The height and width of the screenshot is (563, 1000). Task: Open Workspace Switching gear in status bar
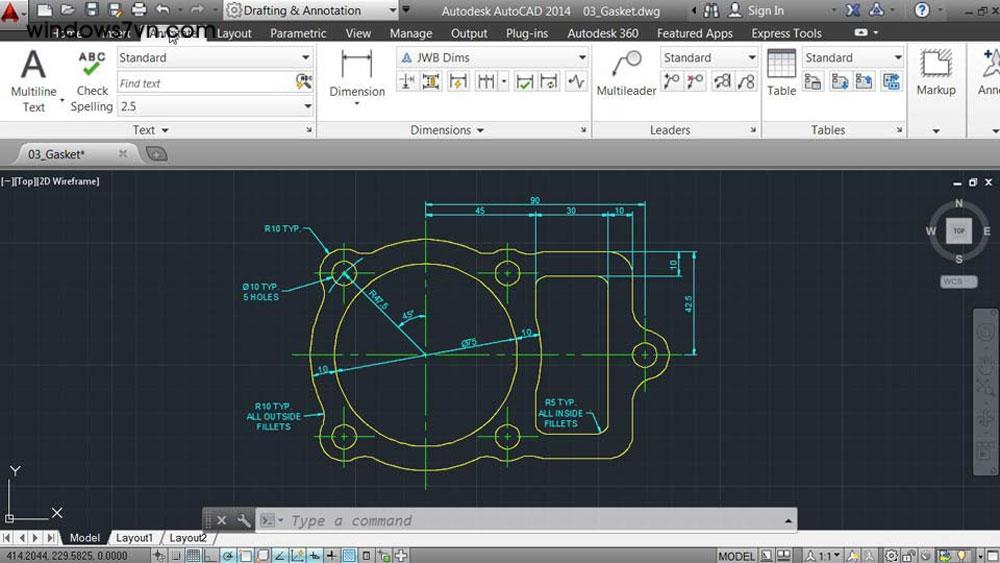click(891, 556)
